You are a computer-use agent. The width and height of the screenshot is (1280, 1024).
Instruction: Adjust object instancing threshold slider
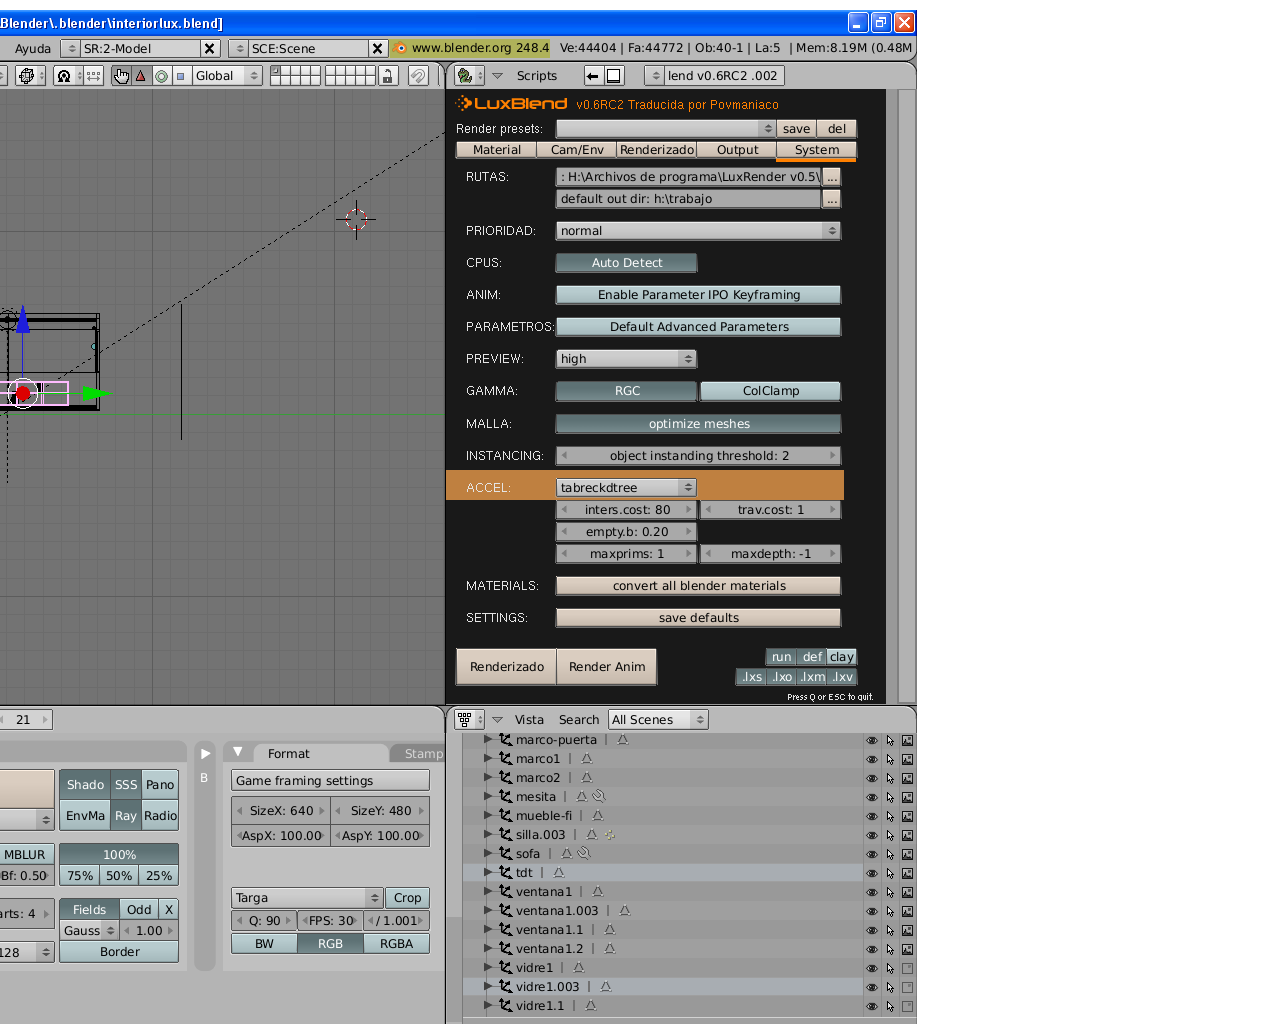[699, 456]
